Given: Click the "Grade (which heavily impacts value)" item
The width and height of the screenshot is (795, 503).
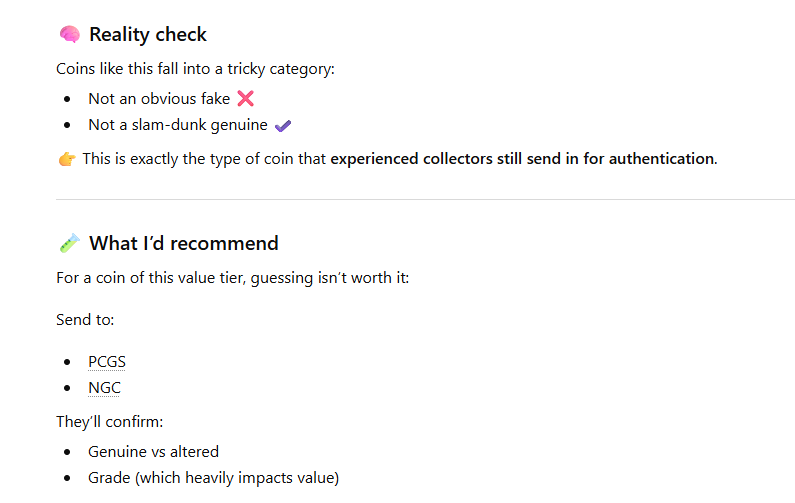Looking at the screenshot, I should pos(213,478).
